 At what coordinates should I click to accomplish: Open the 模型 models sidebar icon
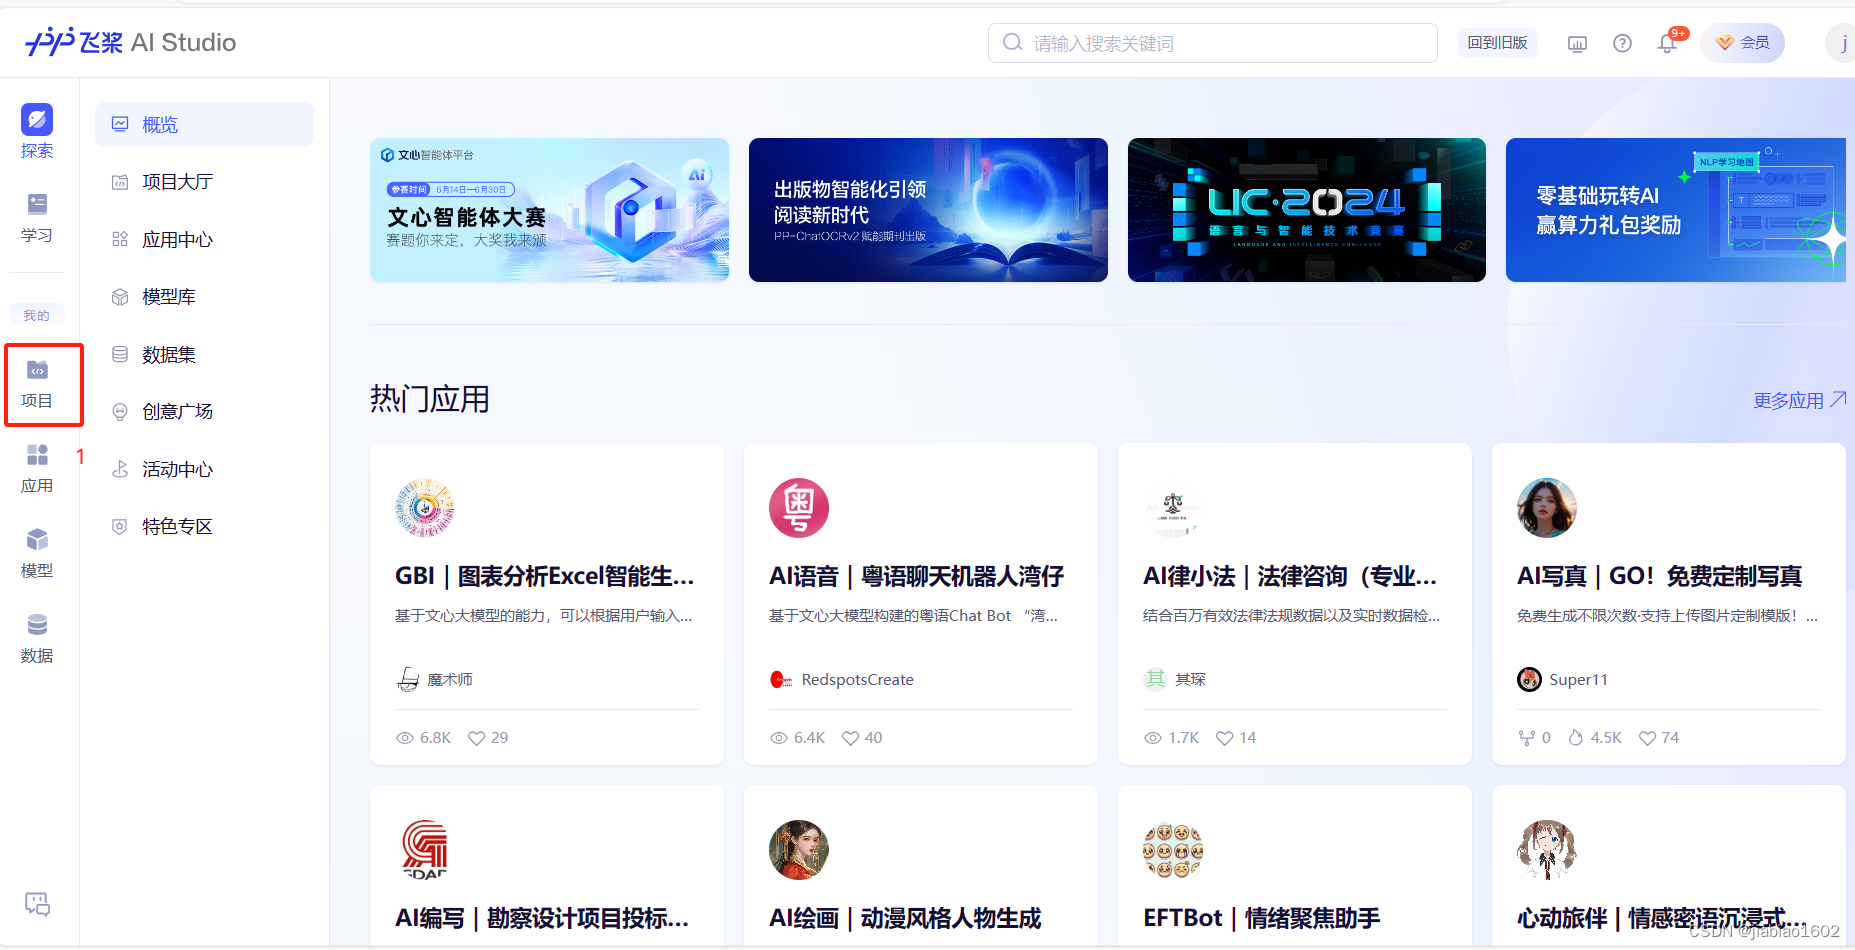pos(37,554)
